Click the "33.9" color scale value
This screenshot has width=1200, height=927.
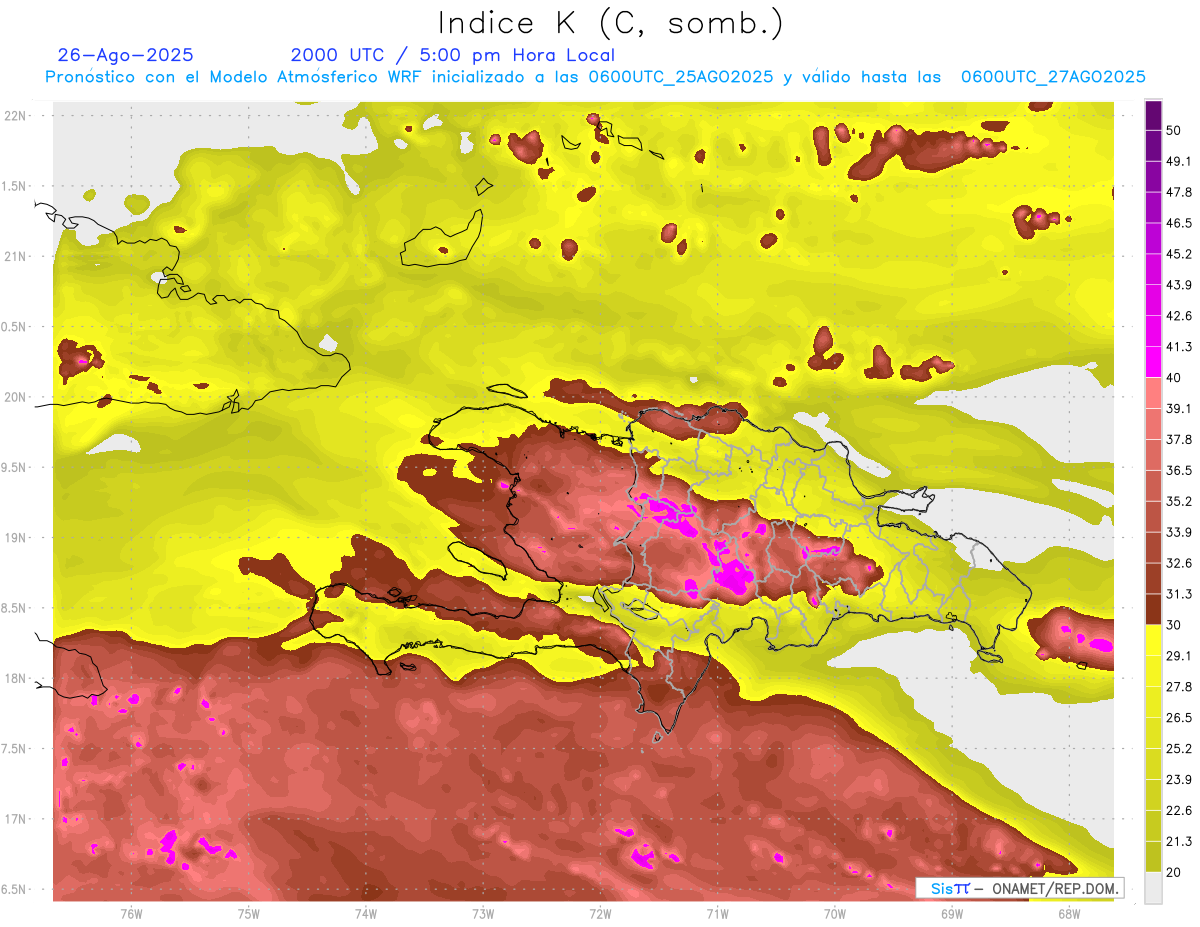click(x=1178, y=532)
